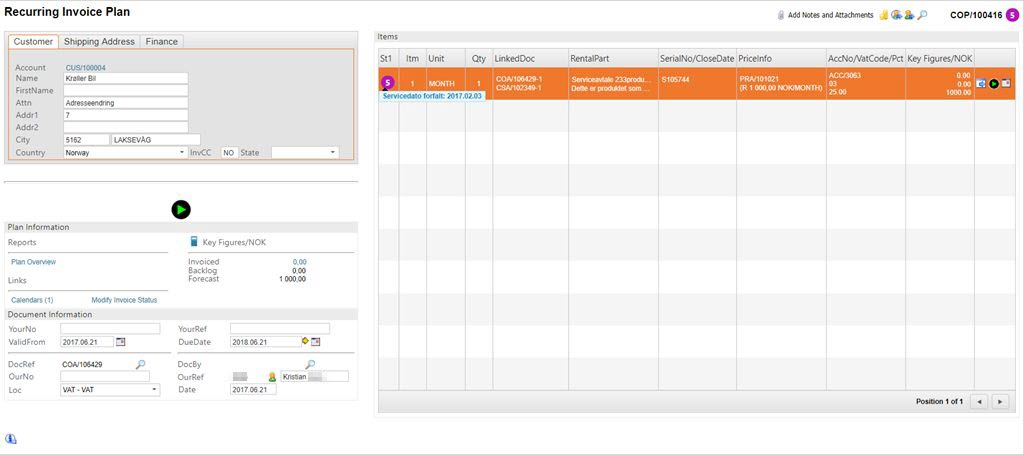The width and height of the screenshot is (1024, 455).
Task: Open the Finance tab
Action: coord(161,42)
